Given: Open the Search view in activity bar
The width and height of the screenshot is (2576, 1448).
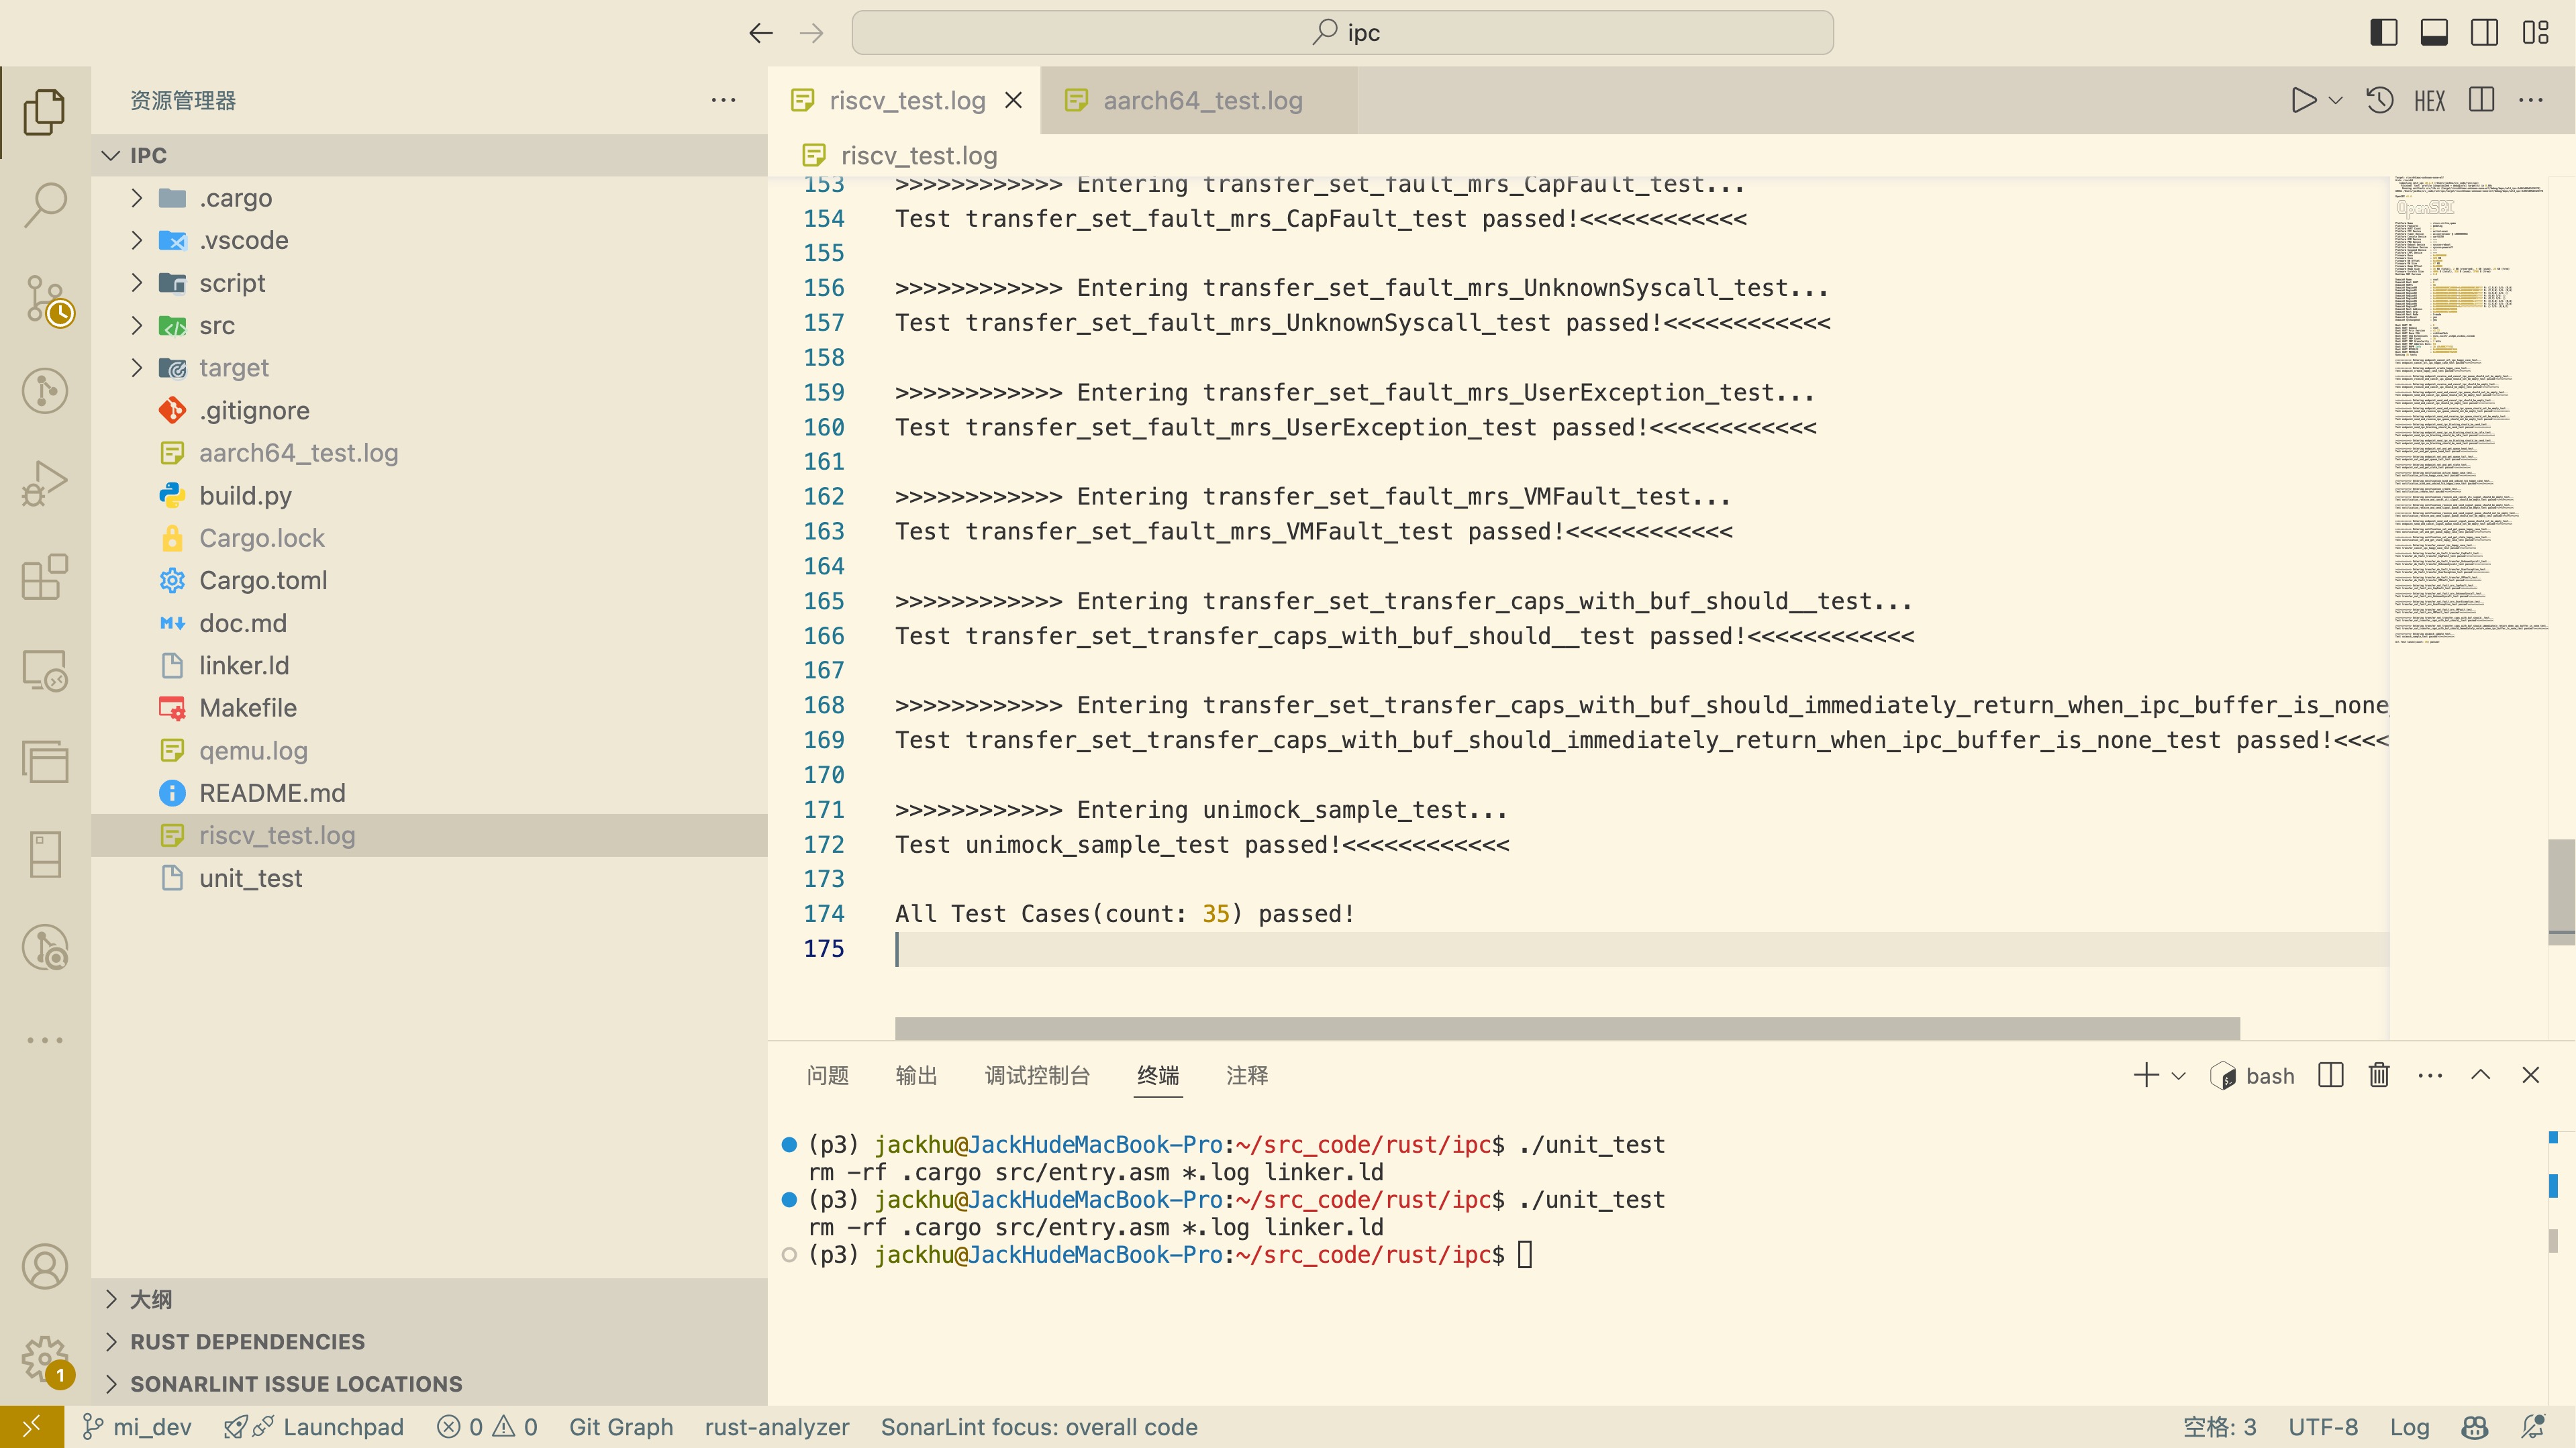Looking at the screenshot, I should (45, 205).
